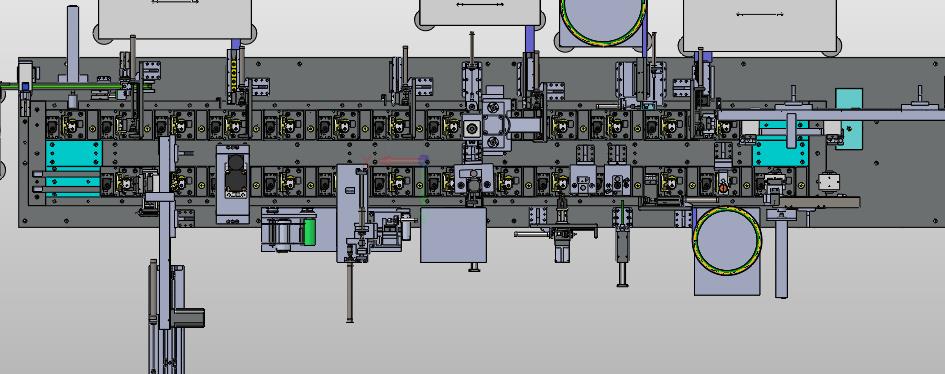Select the black camera unit on the lower track
945x374 pixels.
[235, 172]
